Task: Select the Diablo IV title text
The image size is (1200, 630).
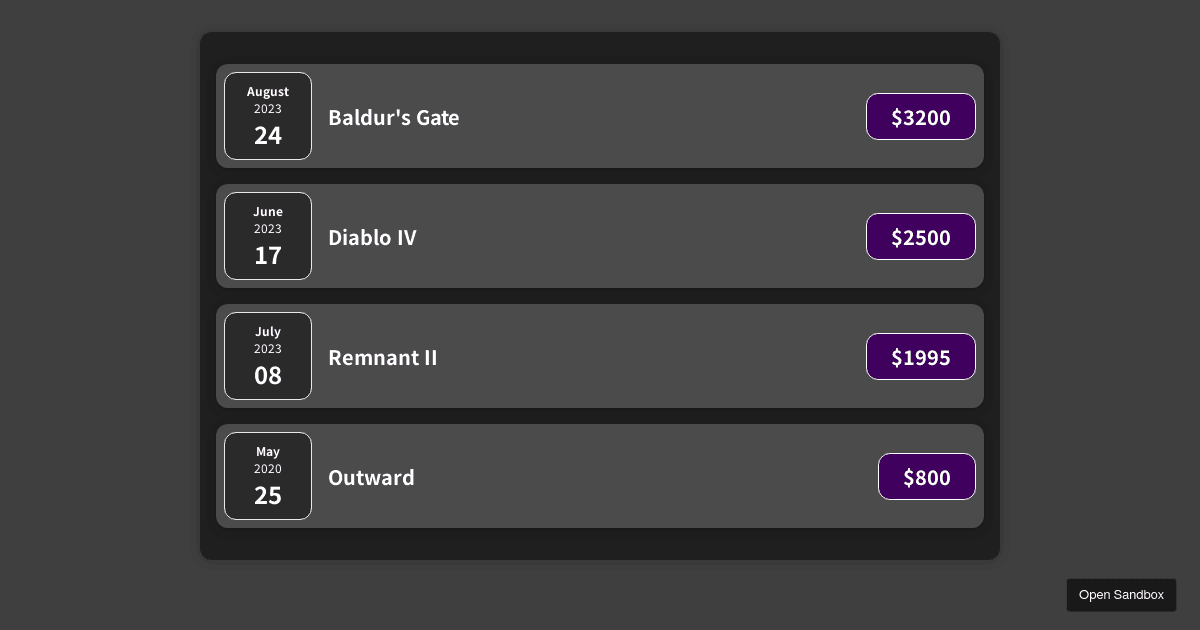Action: pos(372,237)
